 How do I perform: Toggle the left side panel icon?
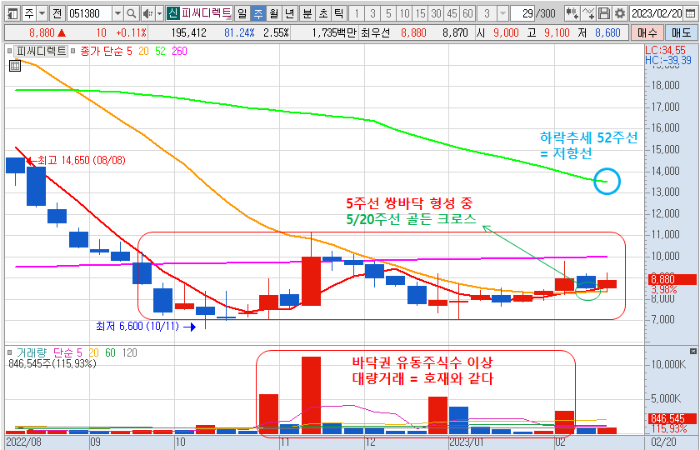[13, 13]
